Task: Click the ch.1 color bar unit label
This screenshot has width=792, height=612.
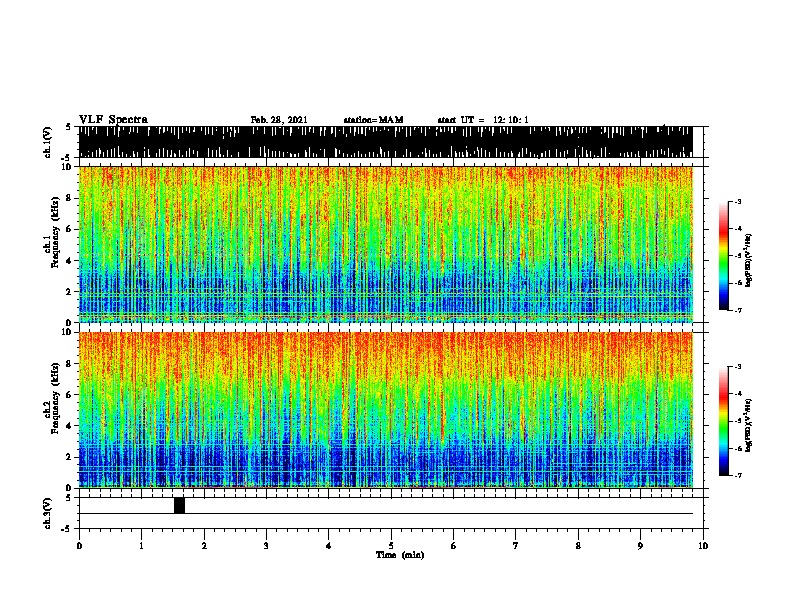Action: [749, 260]
